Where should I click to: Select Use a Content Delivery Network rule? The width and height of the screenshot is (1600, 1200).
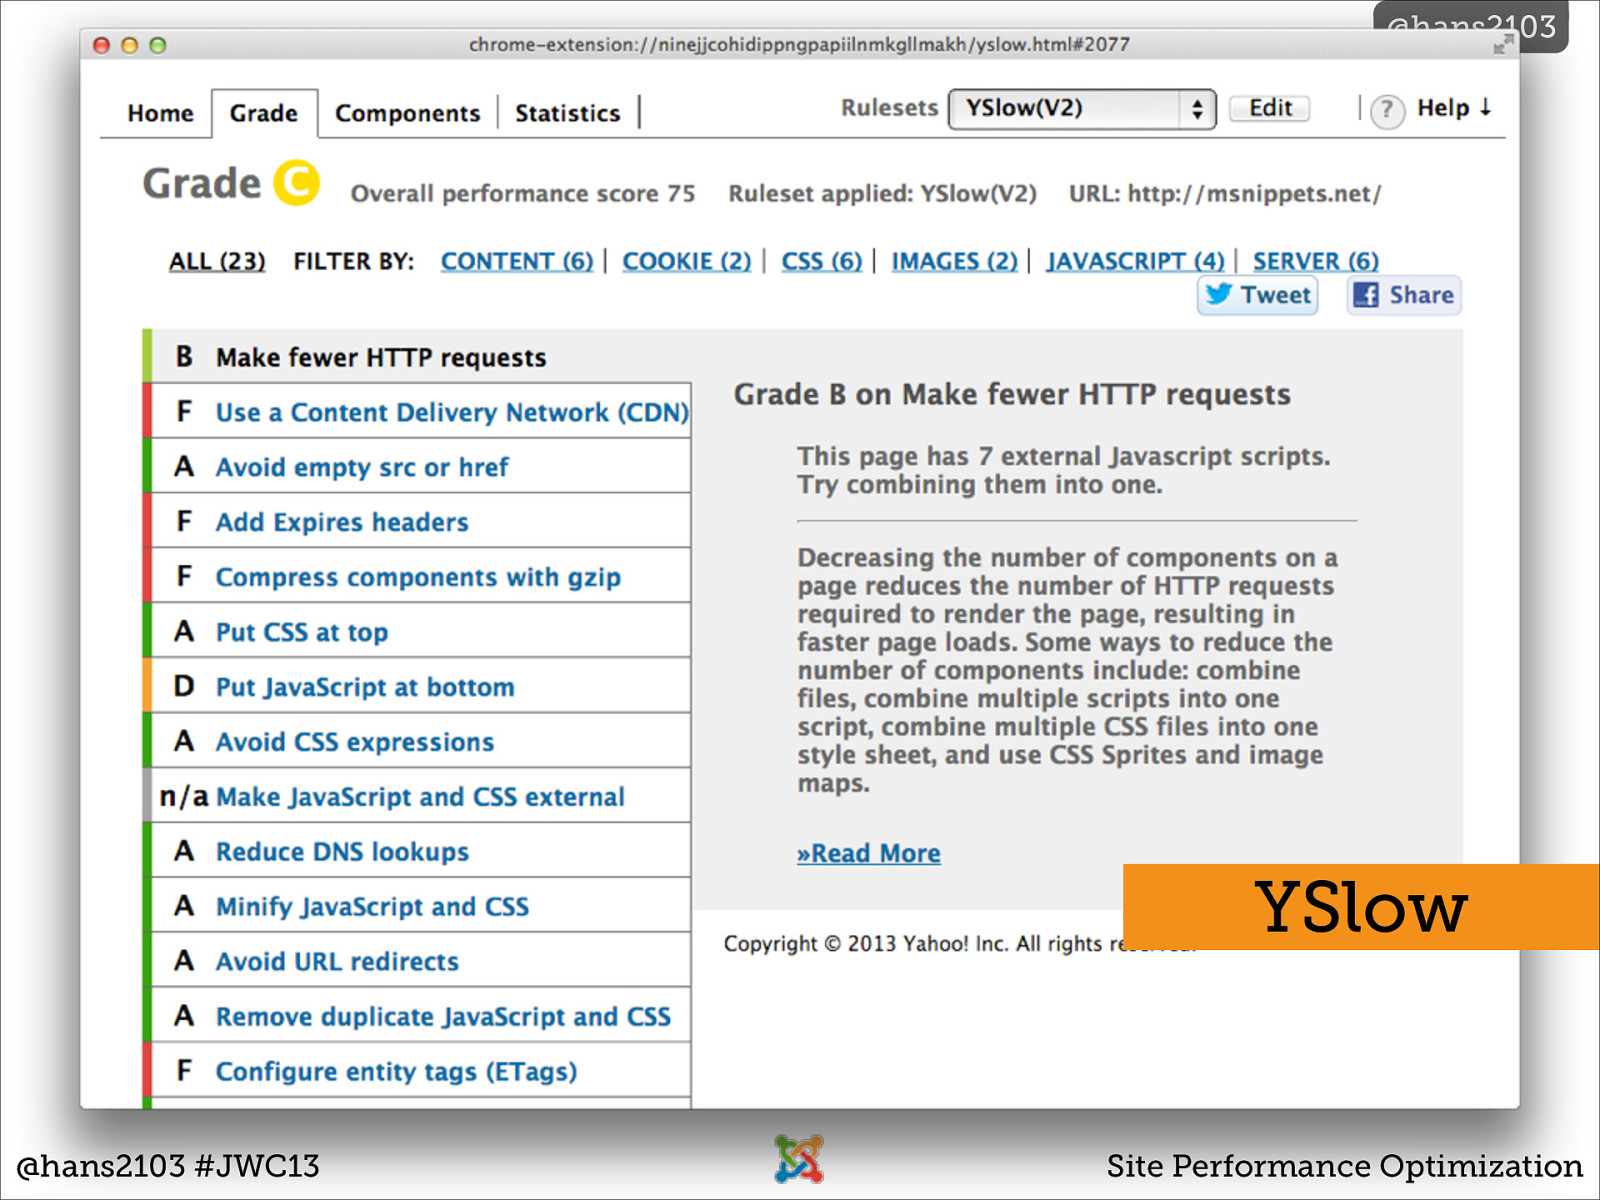tap(417, 411)
